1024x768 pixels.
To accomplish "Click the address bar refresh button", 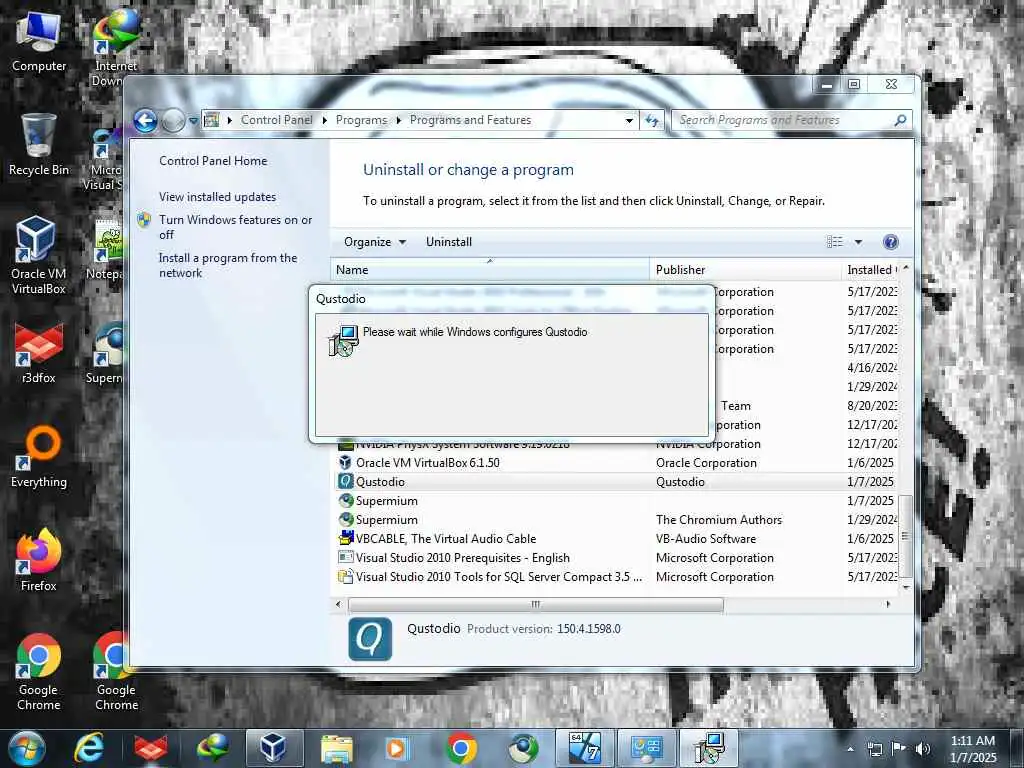I will (x=652, y=121).
